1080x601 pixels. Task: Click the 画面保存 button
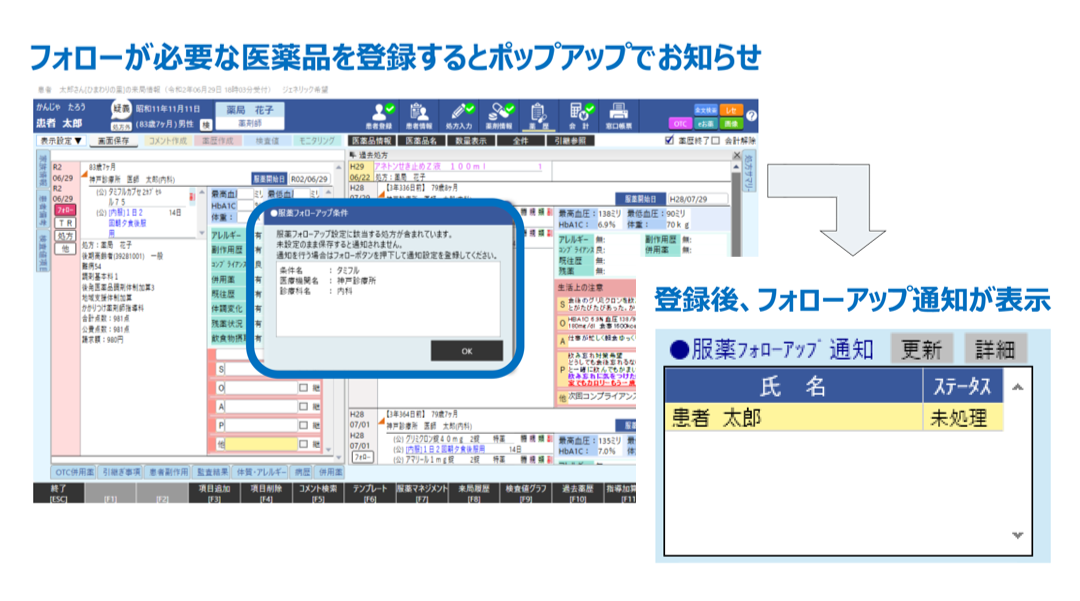[x=113, y=140]
